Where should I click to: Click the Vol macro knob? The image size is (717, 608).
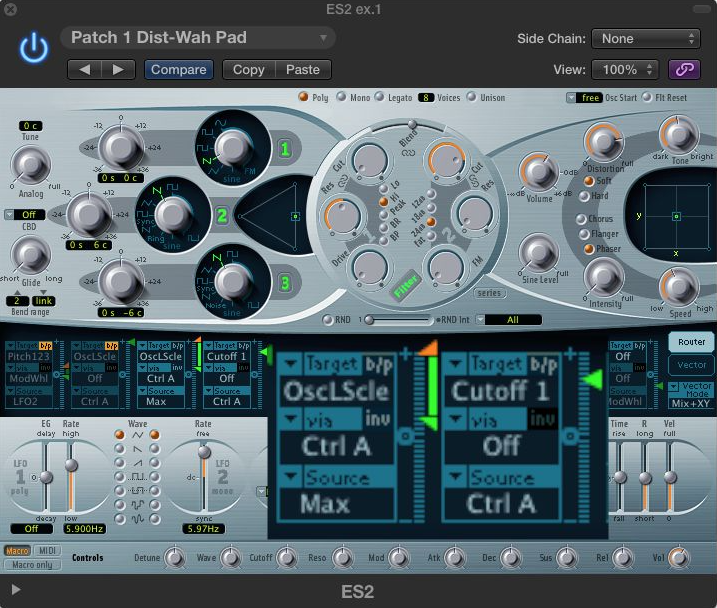click(x=679, y=558)
